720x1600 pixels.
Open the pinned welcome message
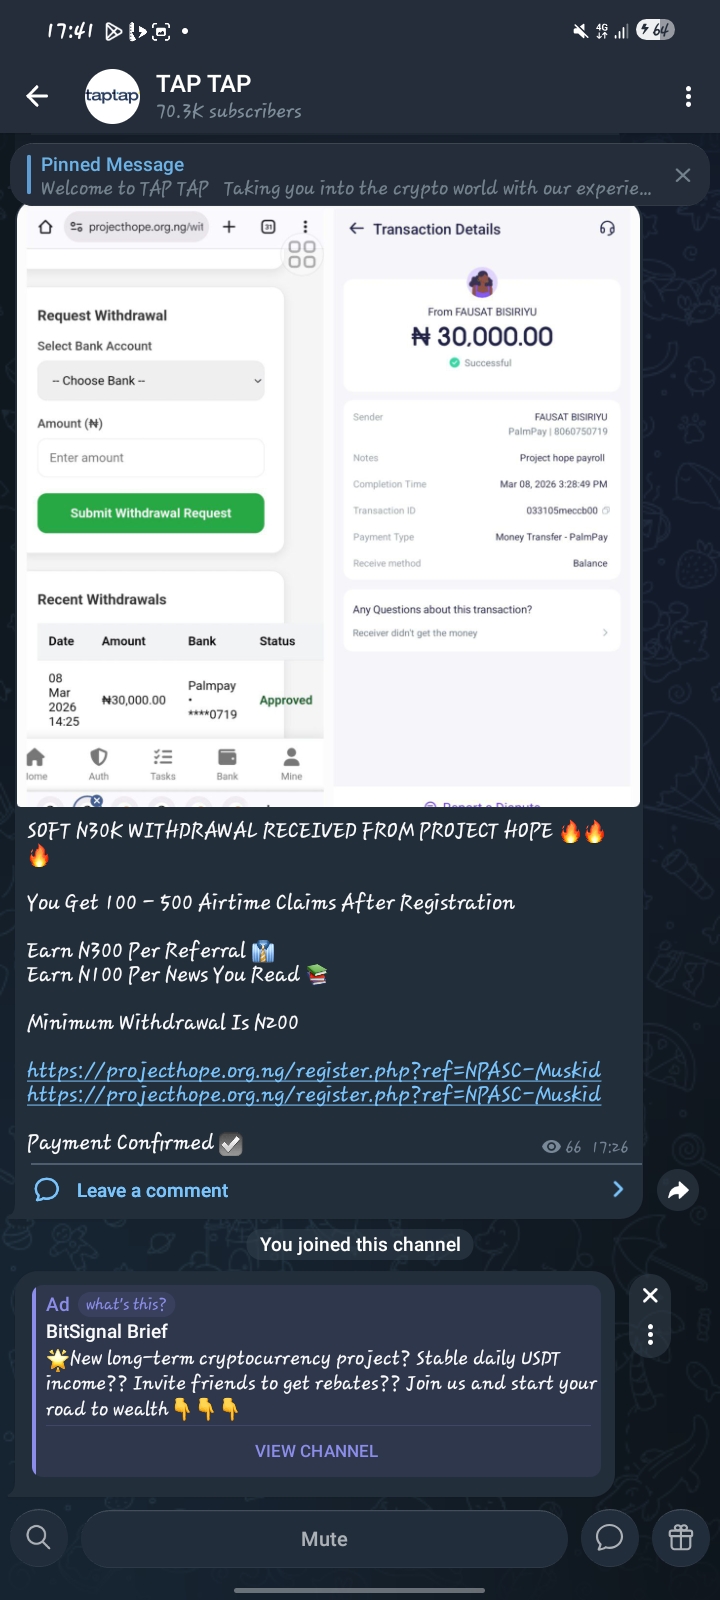point(346,176)
